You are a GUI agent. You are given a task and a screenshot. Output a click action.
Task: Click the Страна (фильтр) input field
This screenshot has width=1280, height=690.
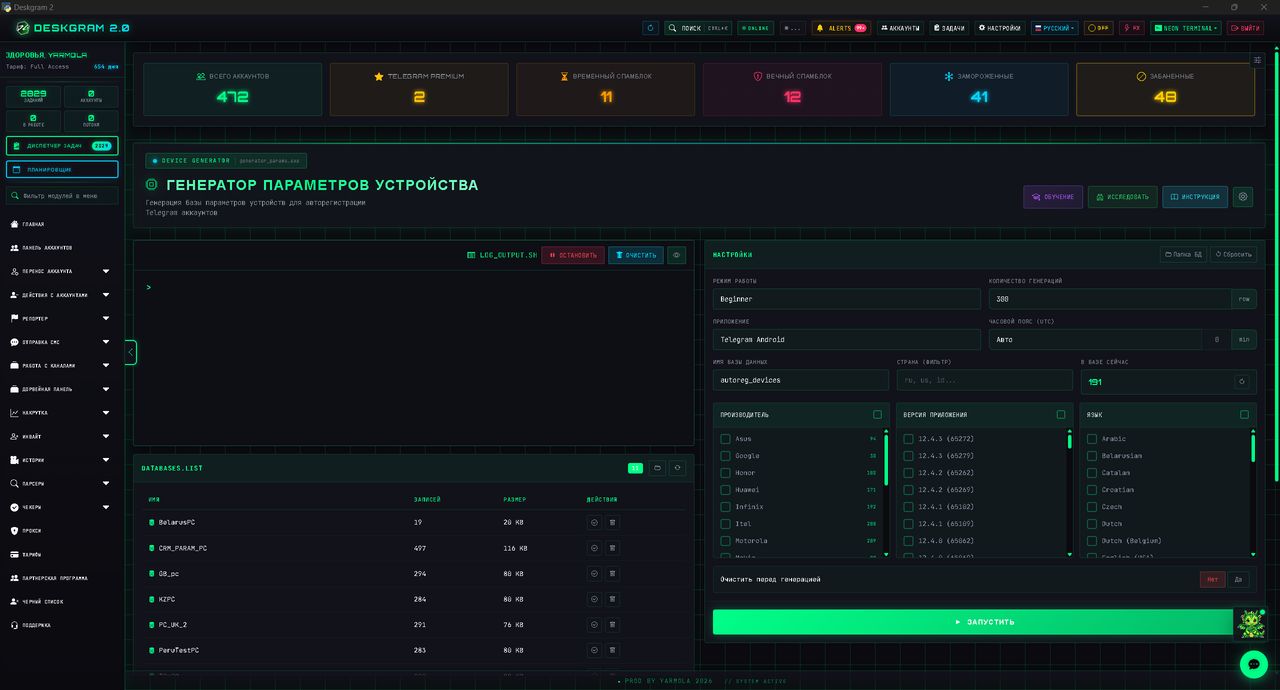click(985, 380)
